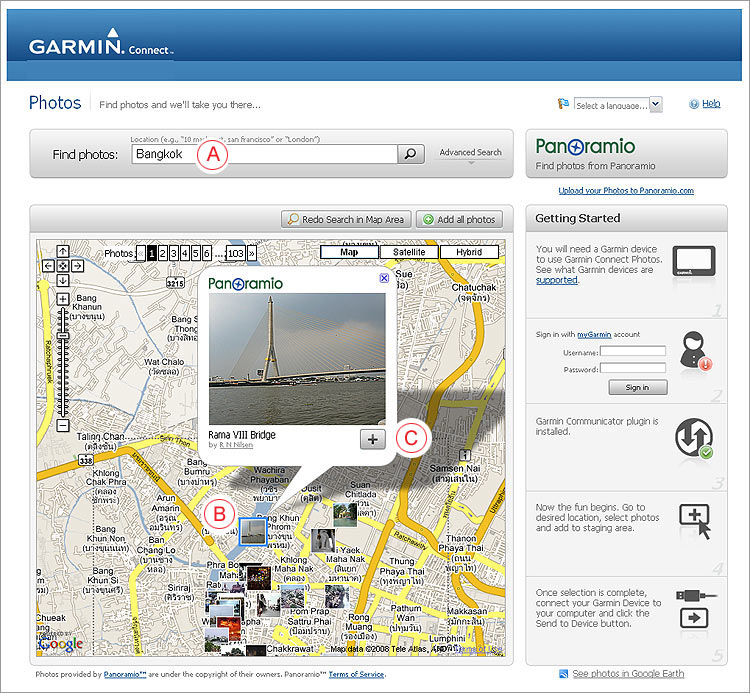The height and width of the screenshot is (693, 750).
Task: Expand Advanced Search options
Action: [x=470, y=154]
